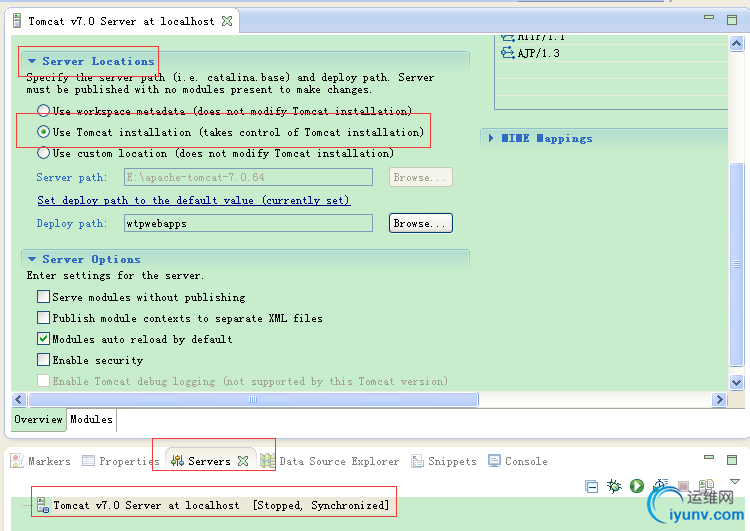Click the Tomcat server icon in Servers list

[43, 505]
